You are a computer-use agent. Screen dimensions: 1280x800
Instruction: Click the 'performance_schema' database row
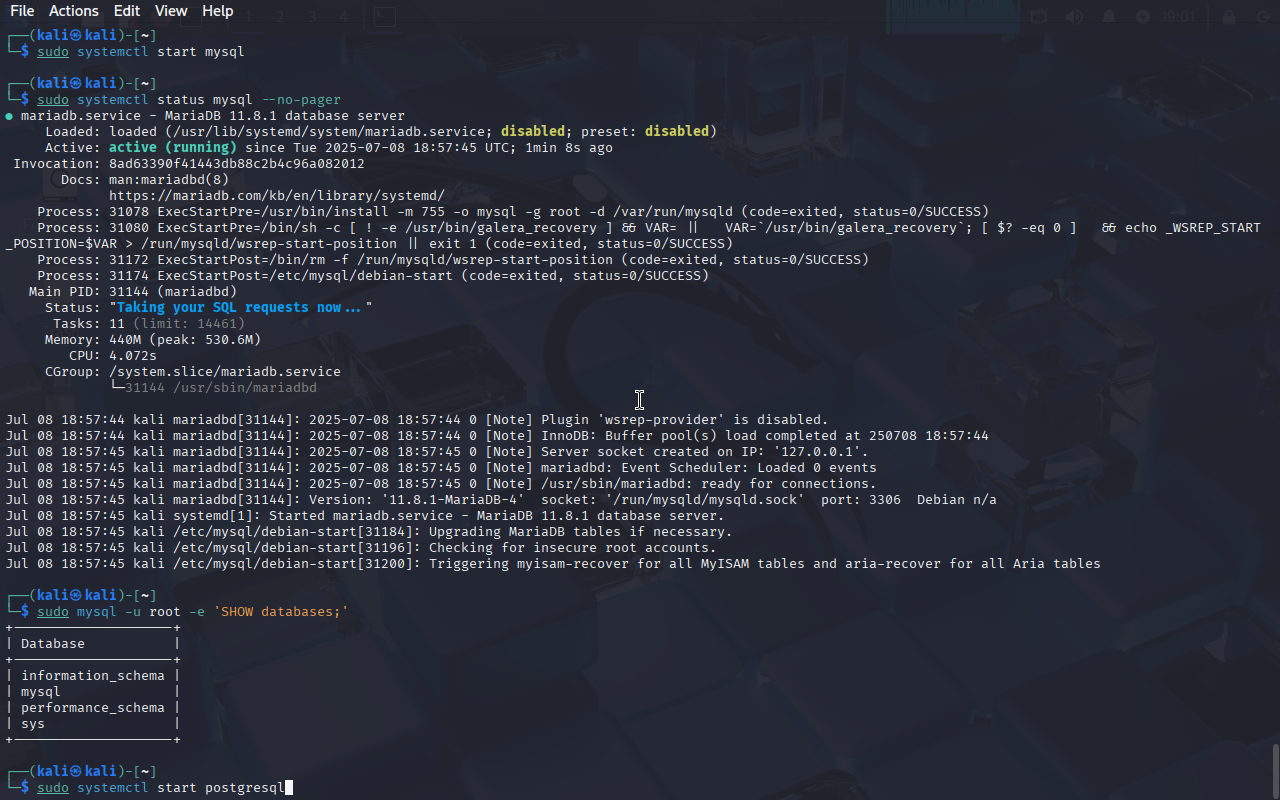(x=93, y=708)
